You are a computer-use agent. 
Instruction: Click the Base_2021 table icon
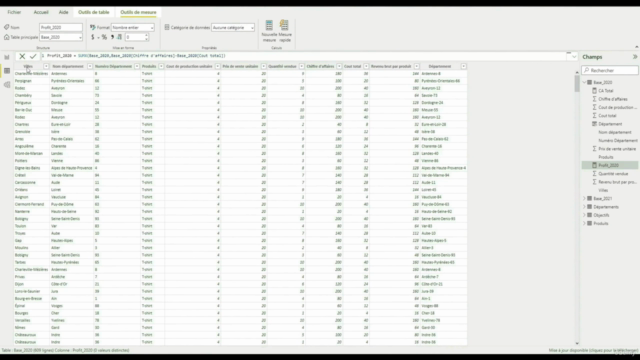(589, 198)
